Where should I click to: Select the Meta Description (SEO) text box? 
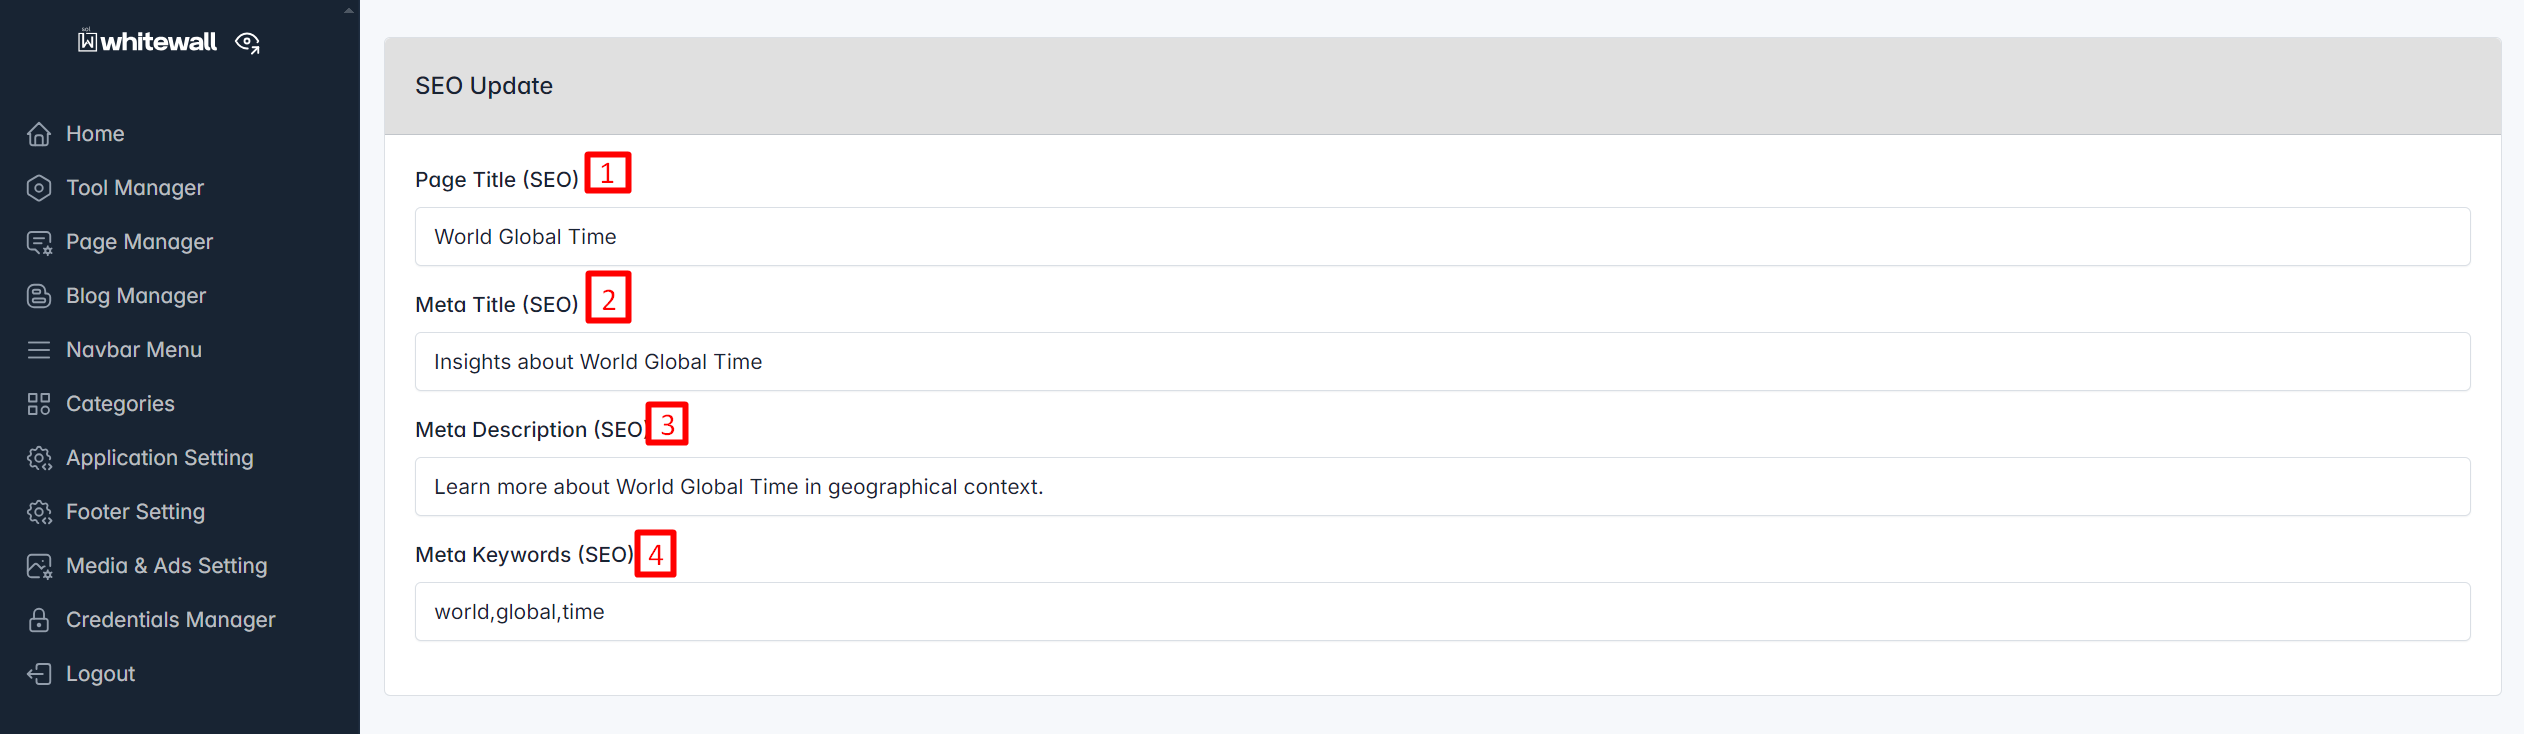[1442, 487]
